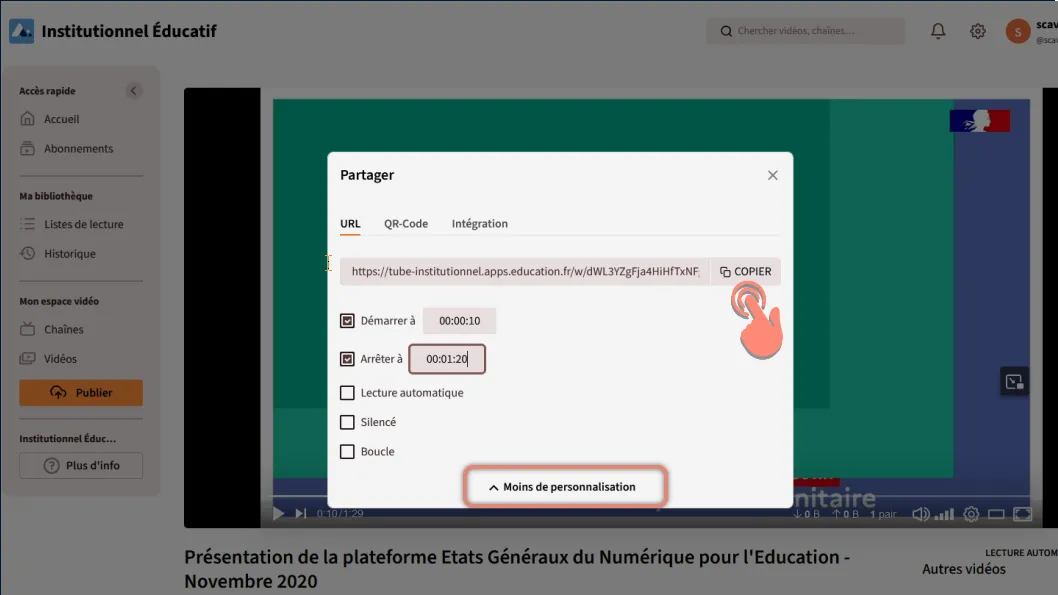
Task: Open the notifications bell
Action: pos(938,31)
